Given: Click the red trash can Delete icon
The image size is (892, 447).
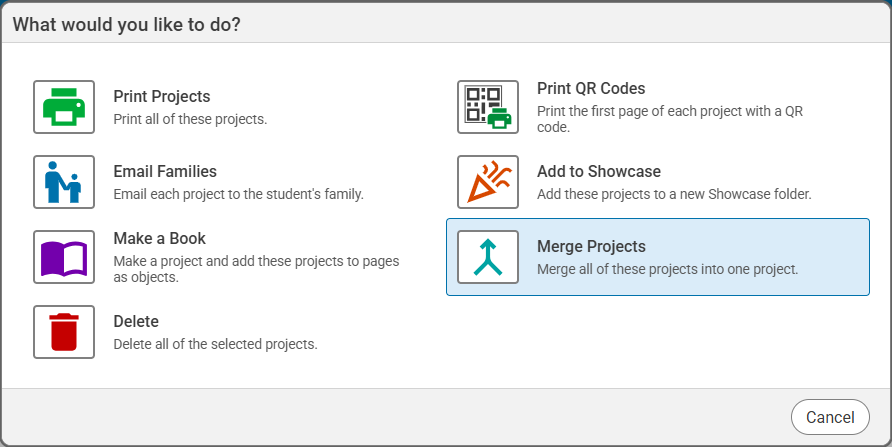Looking at the screenshot, I should coord(64,332).
